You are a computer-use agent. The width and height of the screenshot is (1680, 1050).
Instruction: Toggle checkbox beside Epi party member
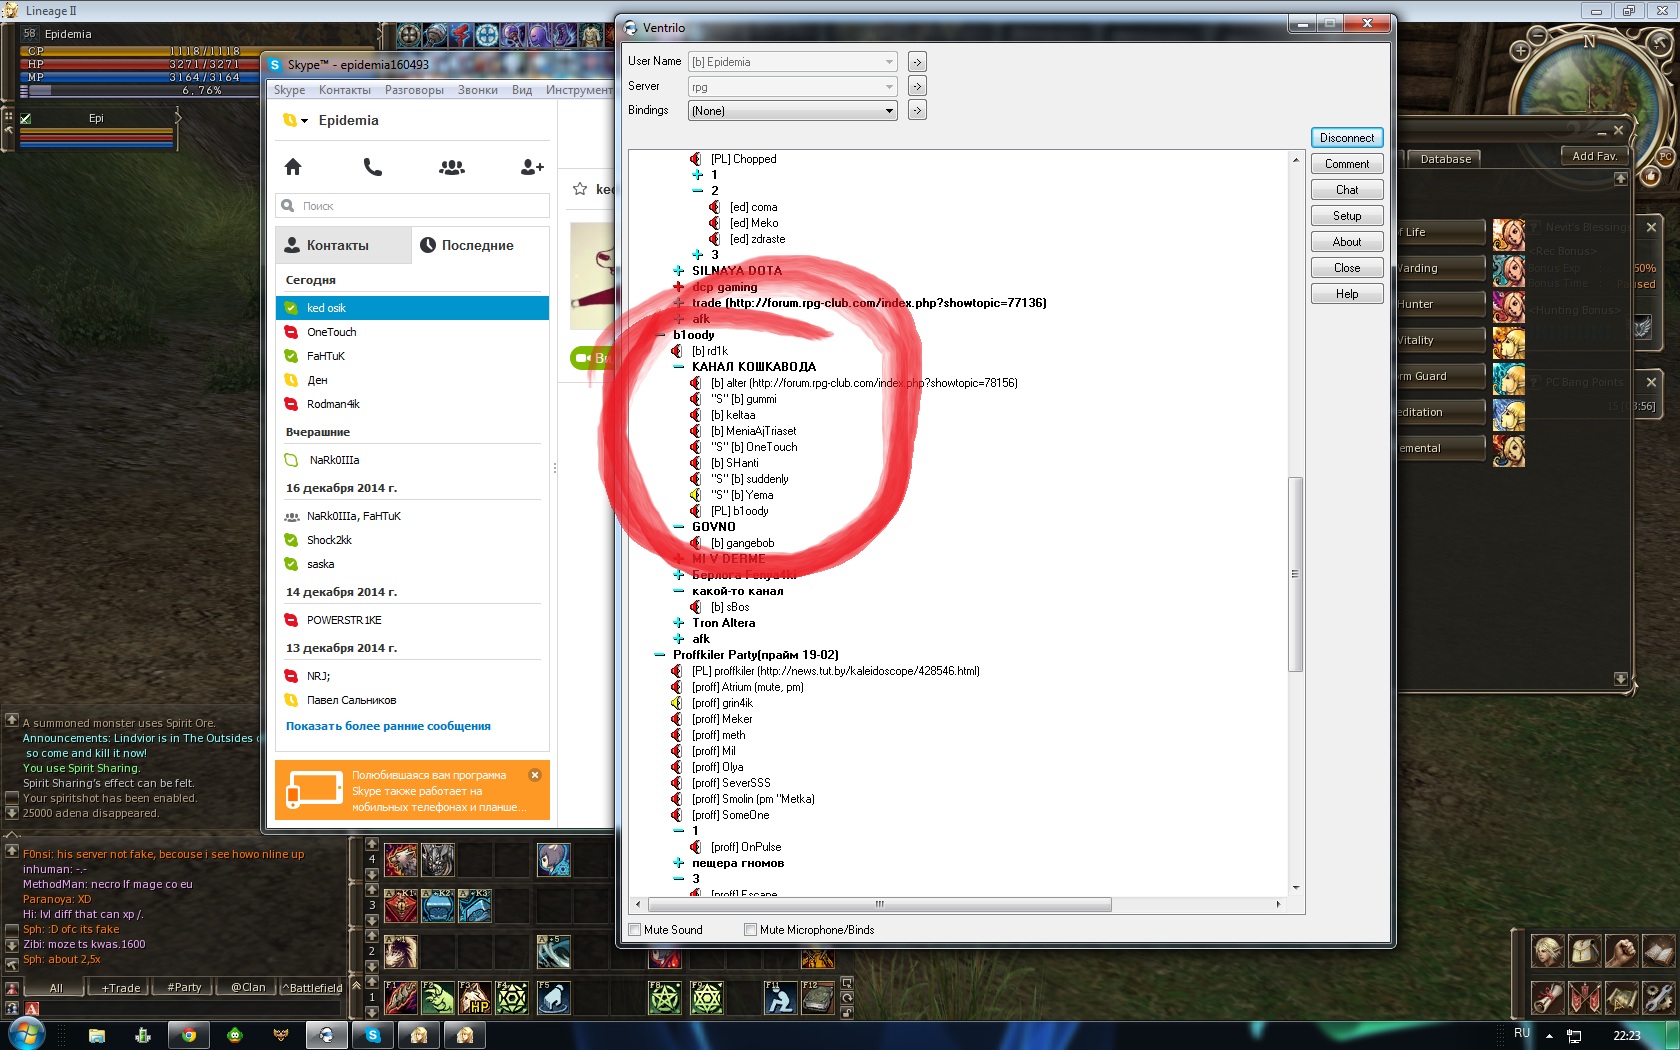point(26,118)
